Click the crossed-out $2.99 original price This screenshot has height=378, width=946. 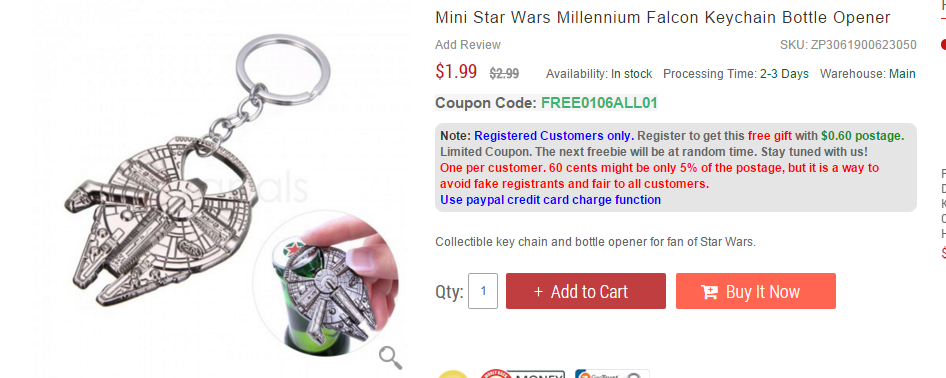504,74
